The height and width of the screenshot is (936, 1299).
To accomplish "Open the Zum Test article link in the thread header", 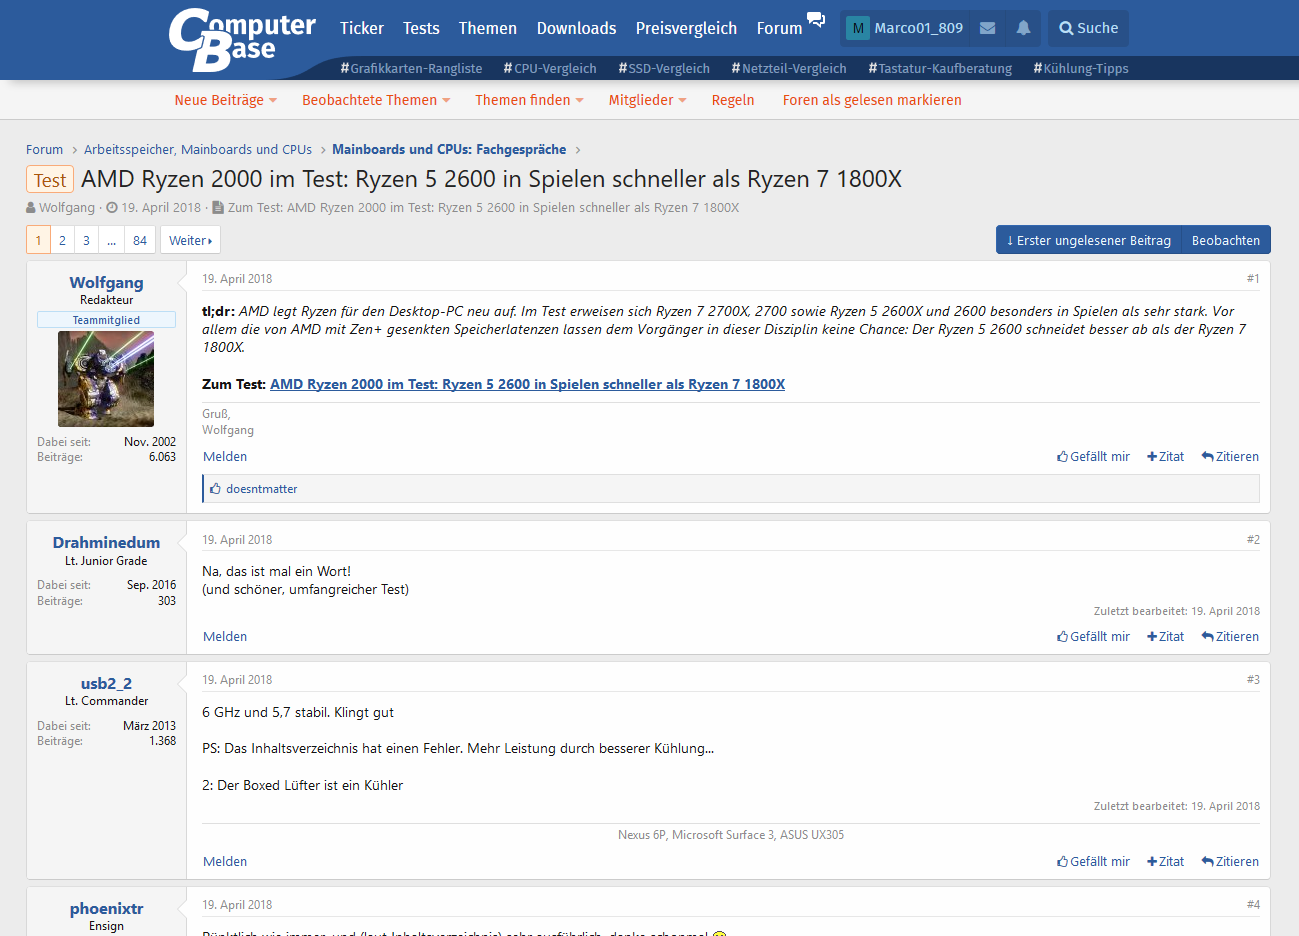I will pyautogui.click(x=483, y=208).
